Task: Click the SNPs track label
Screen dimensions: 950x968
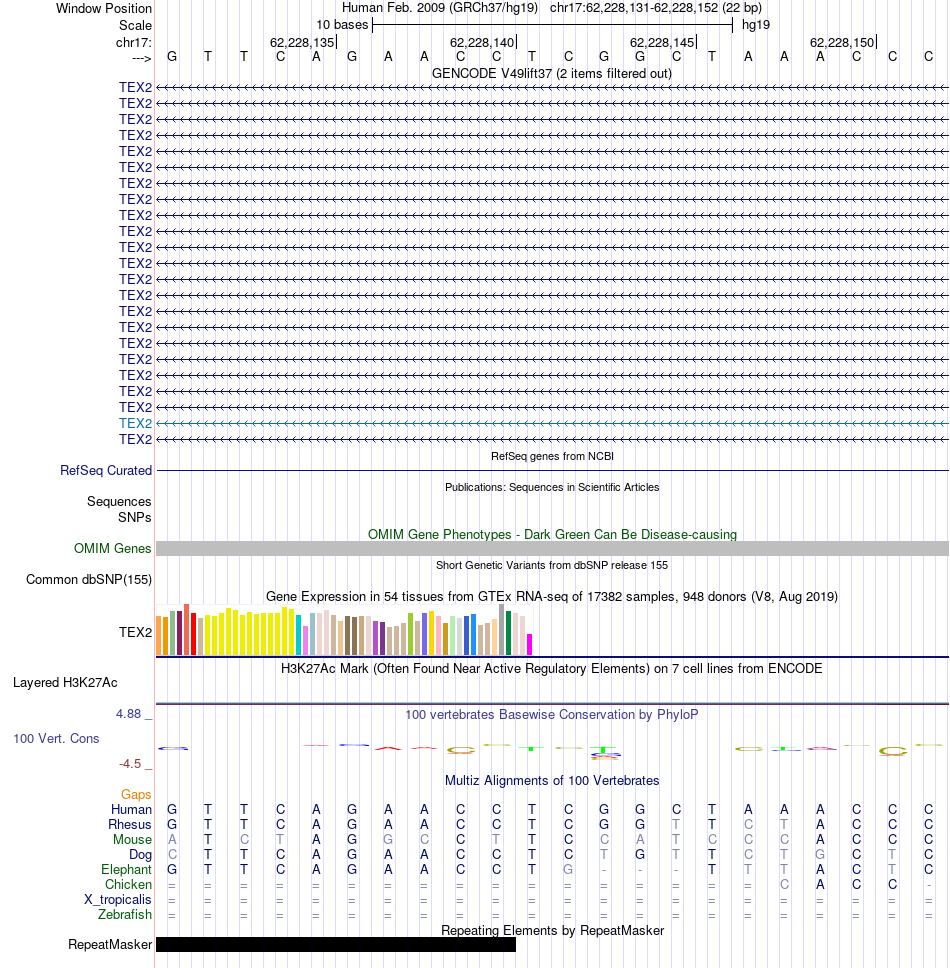Action: click(135, 517)
